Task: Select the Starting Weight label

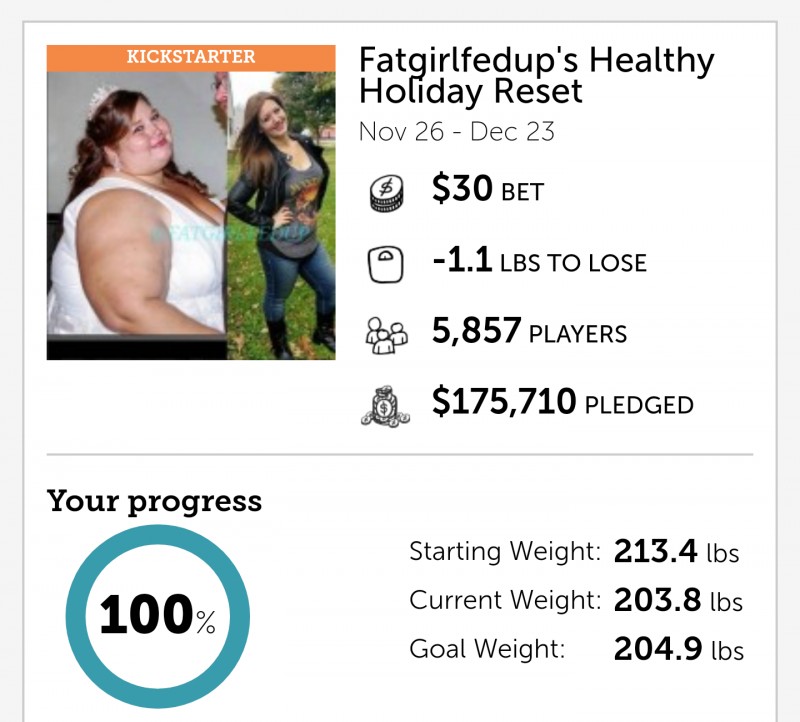Action: 505,551
